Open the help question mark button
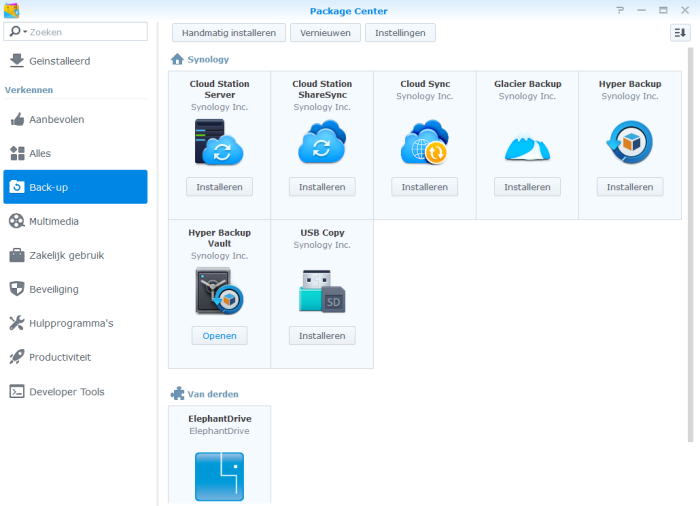 point(620,10)
